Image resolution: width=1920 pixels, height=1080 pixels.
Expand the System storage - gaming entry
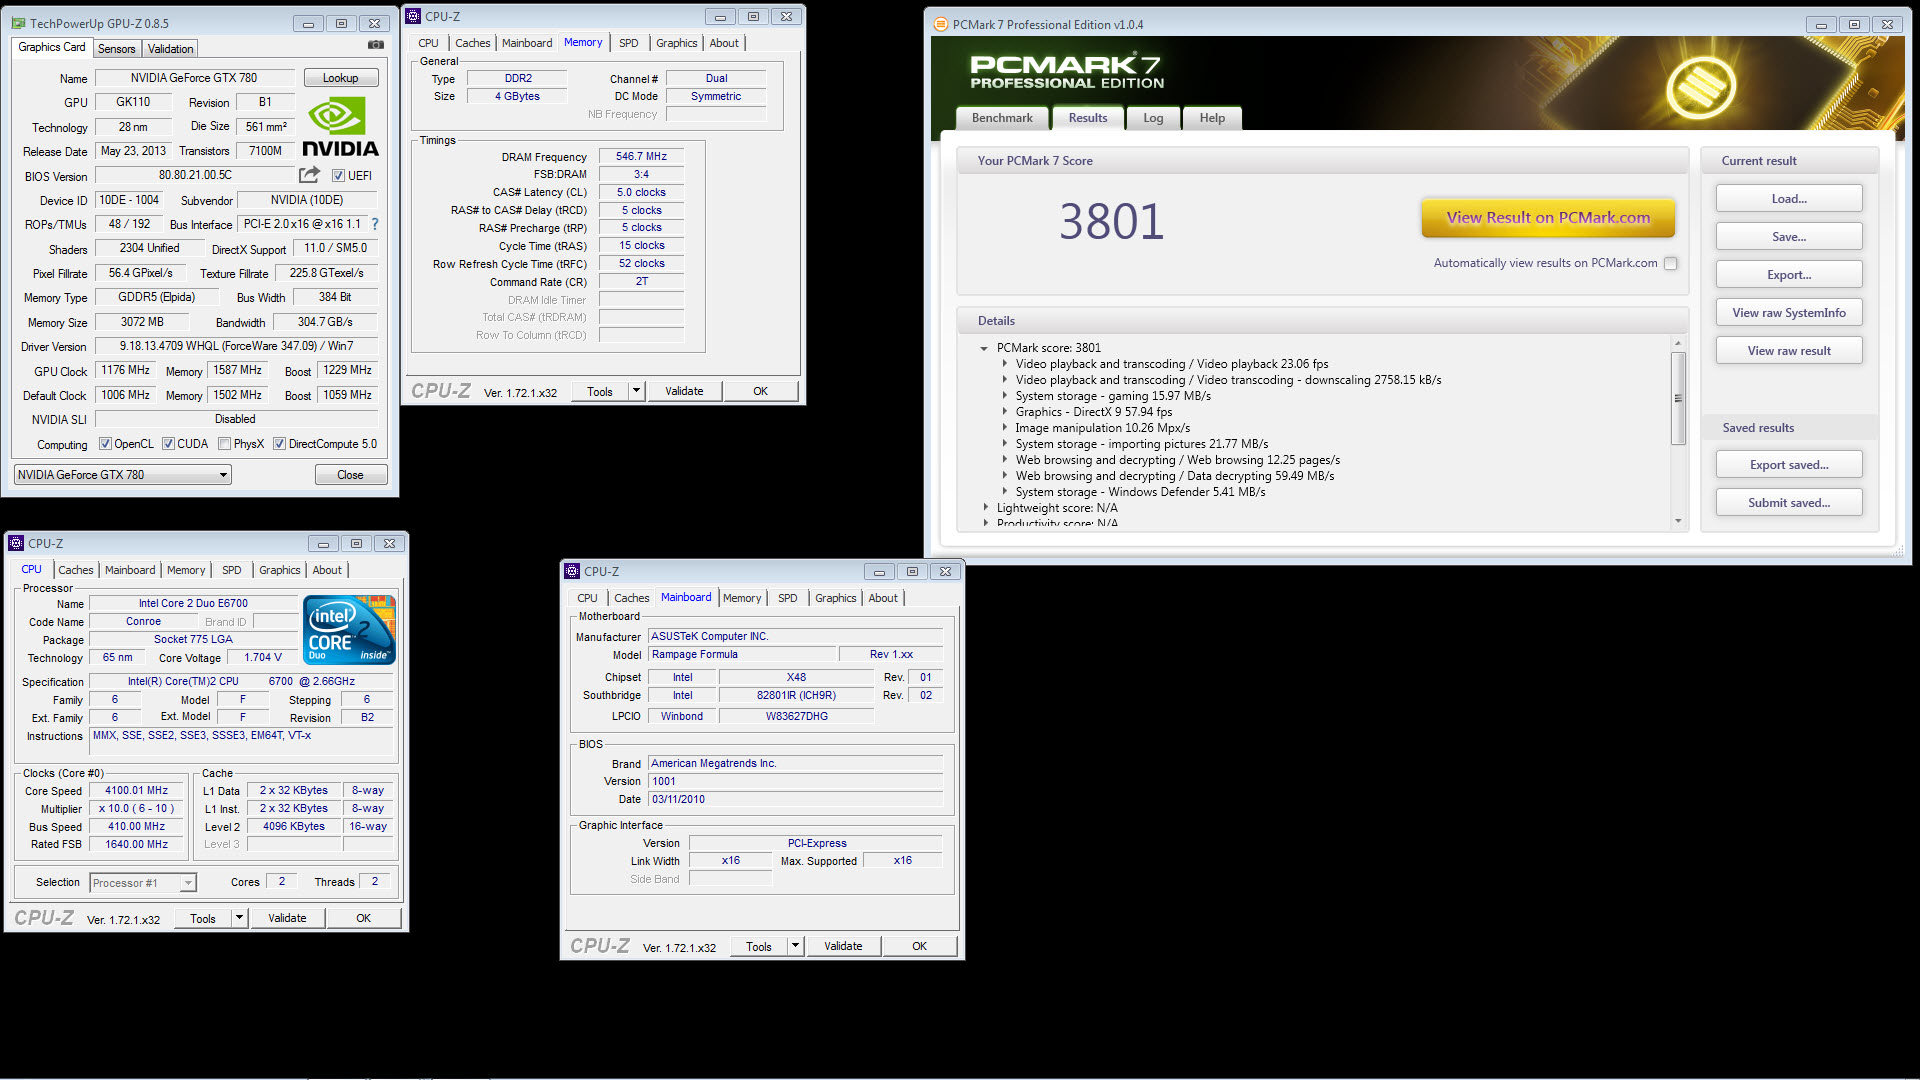(1005, 396)
